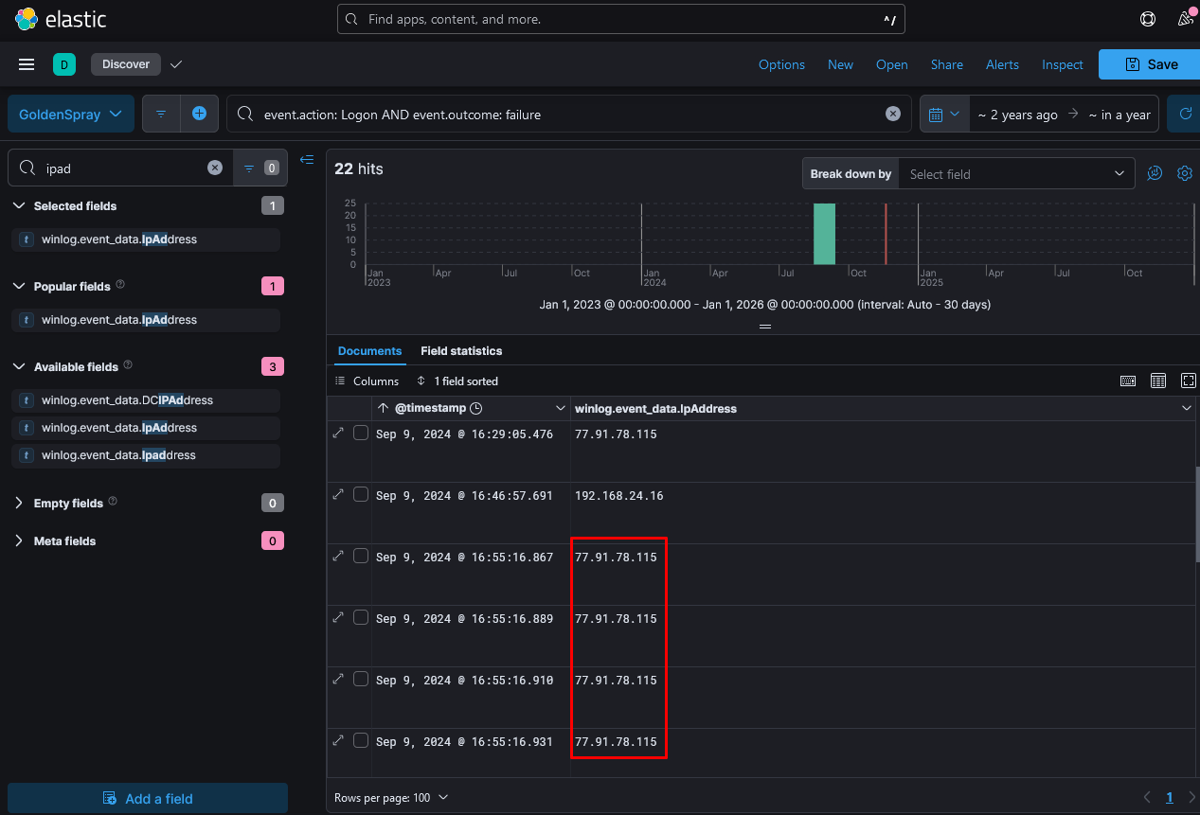The image size is (1200, 815).
Task: Click Inspect in the top menu
Action: (x=1062, y=65)
